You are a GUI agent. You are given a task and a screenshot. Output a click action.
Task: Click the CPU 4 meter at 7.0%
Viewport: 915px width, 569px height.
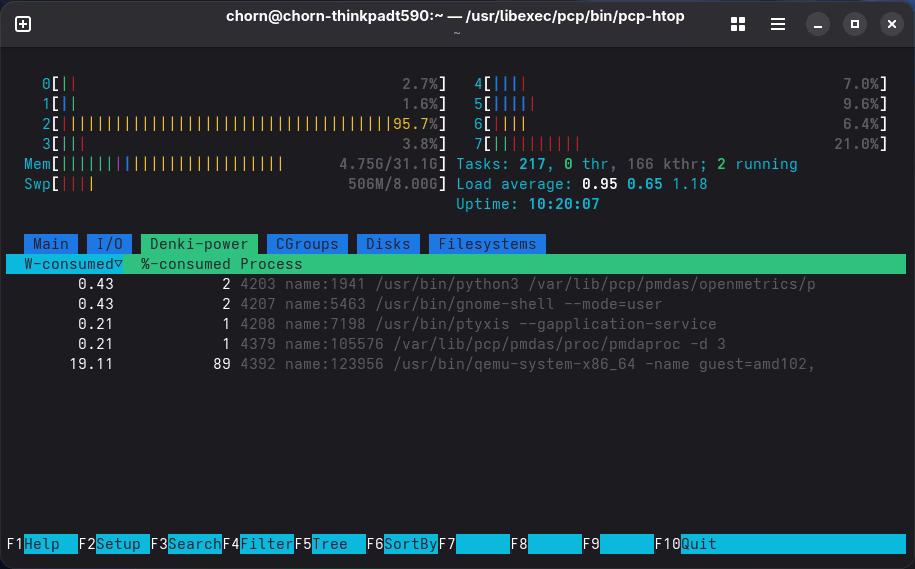[680, 84]
